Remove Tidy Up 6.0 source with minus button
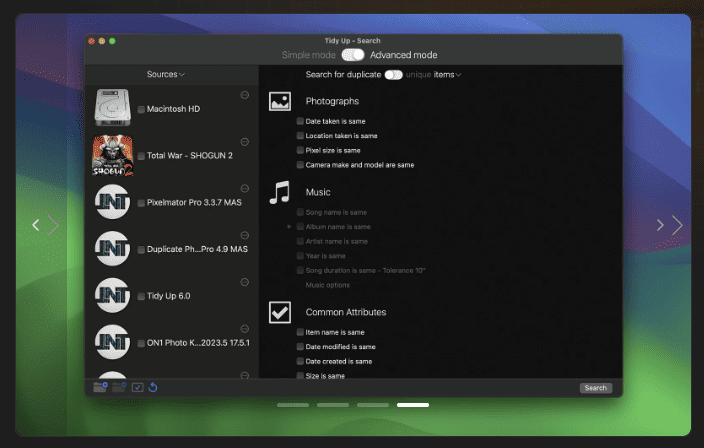The image size is (704, 448). click(x=245, y=282)
